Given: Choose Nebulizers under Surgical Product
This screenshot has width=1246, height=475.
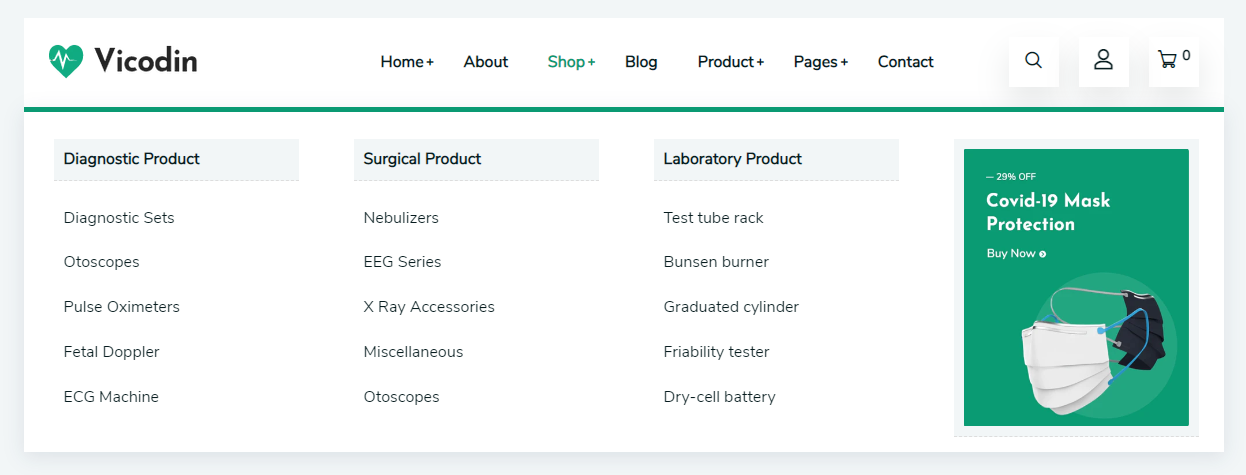Looking at the screenshot, I should coord(401,218).
